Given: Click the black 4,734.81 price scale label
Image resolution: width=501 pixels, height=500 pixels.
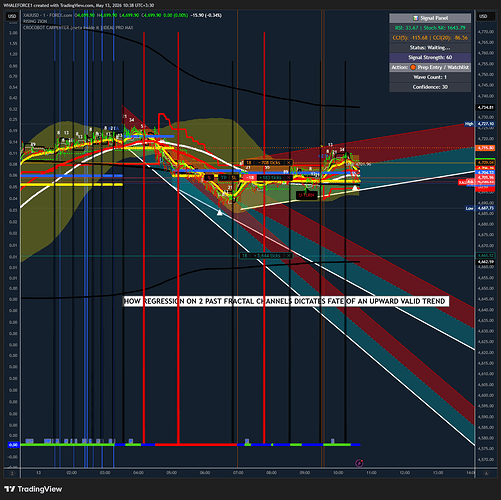Looking at the screenshot, I should 486,107.
